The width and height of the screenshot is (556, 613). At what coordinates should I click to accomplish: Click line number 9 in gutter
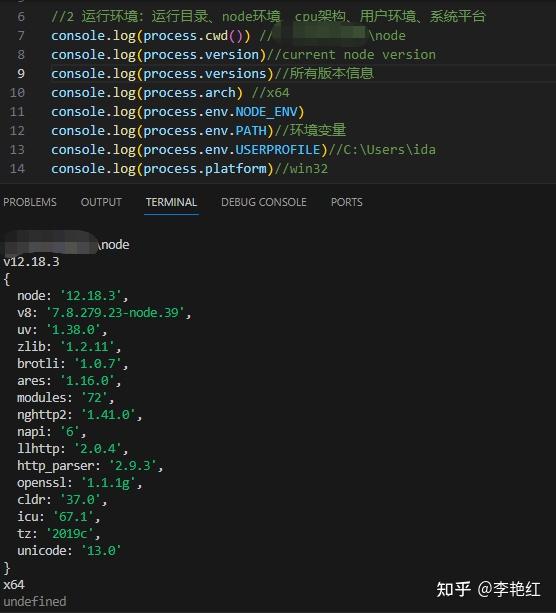[21, 73]
